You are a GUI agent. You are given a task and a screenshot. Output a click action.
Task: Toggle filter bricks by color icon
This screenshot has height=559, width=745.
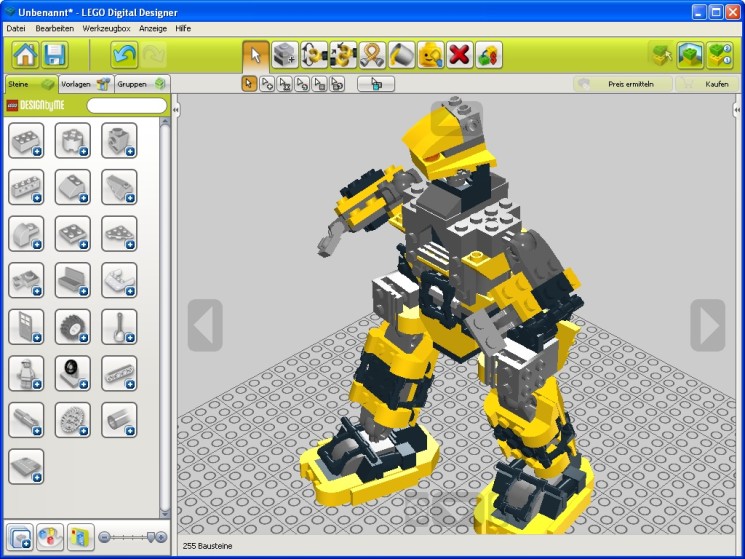(50, 537)
